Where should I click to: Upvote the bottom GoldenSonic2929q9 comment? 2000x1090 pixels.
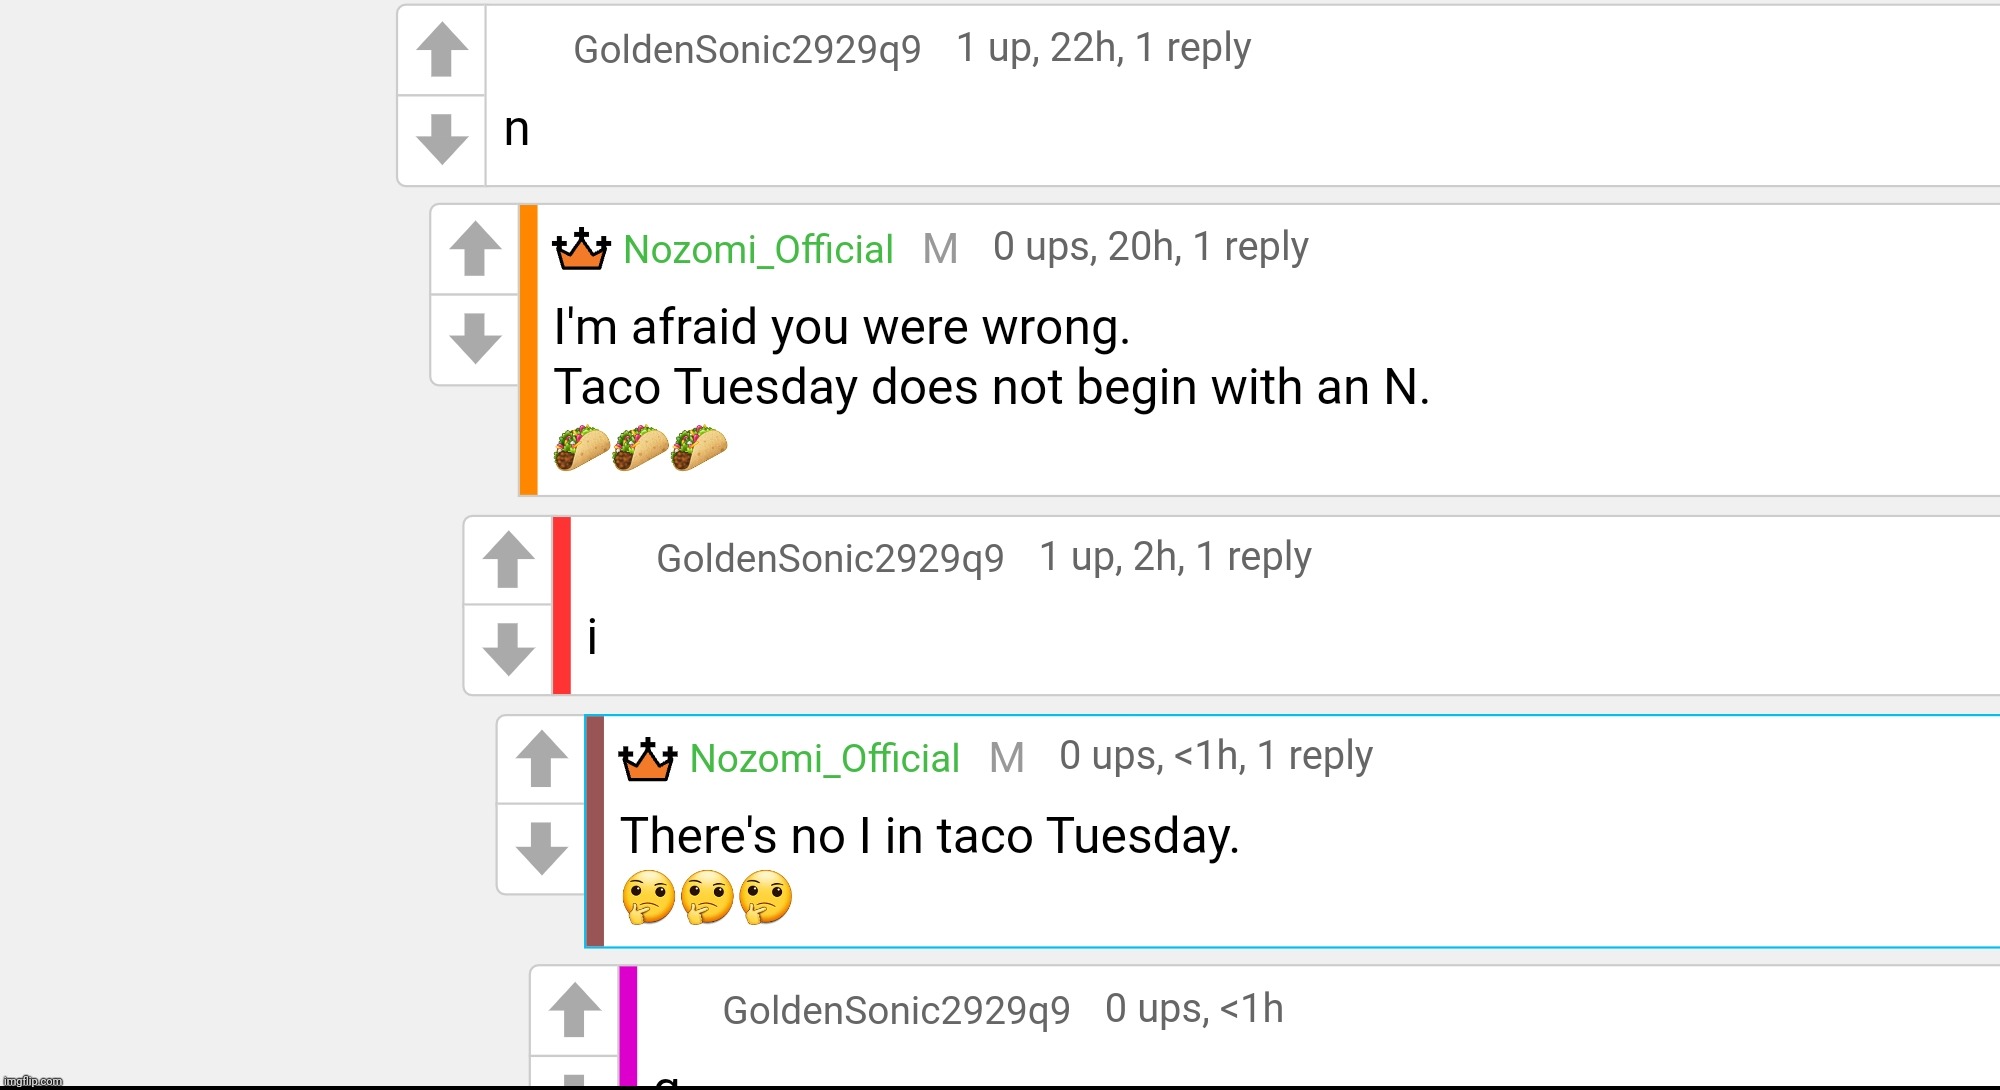(x=574, y=1010)
